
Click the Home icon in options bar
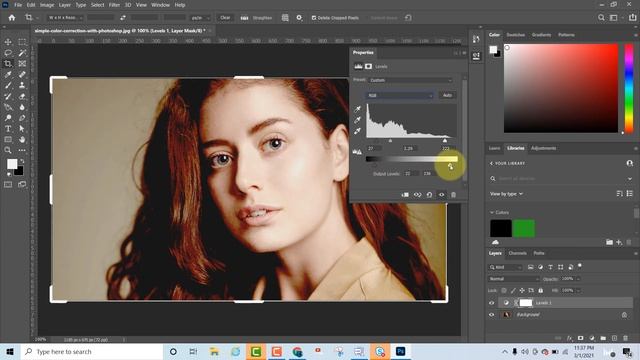tap(12, 18)
